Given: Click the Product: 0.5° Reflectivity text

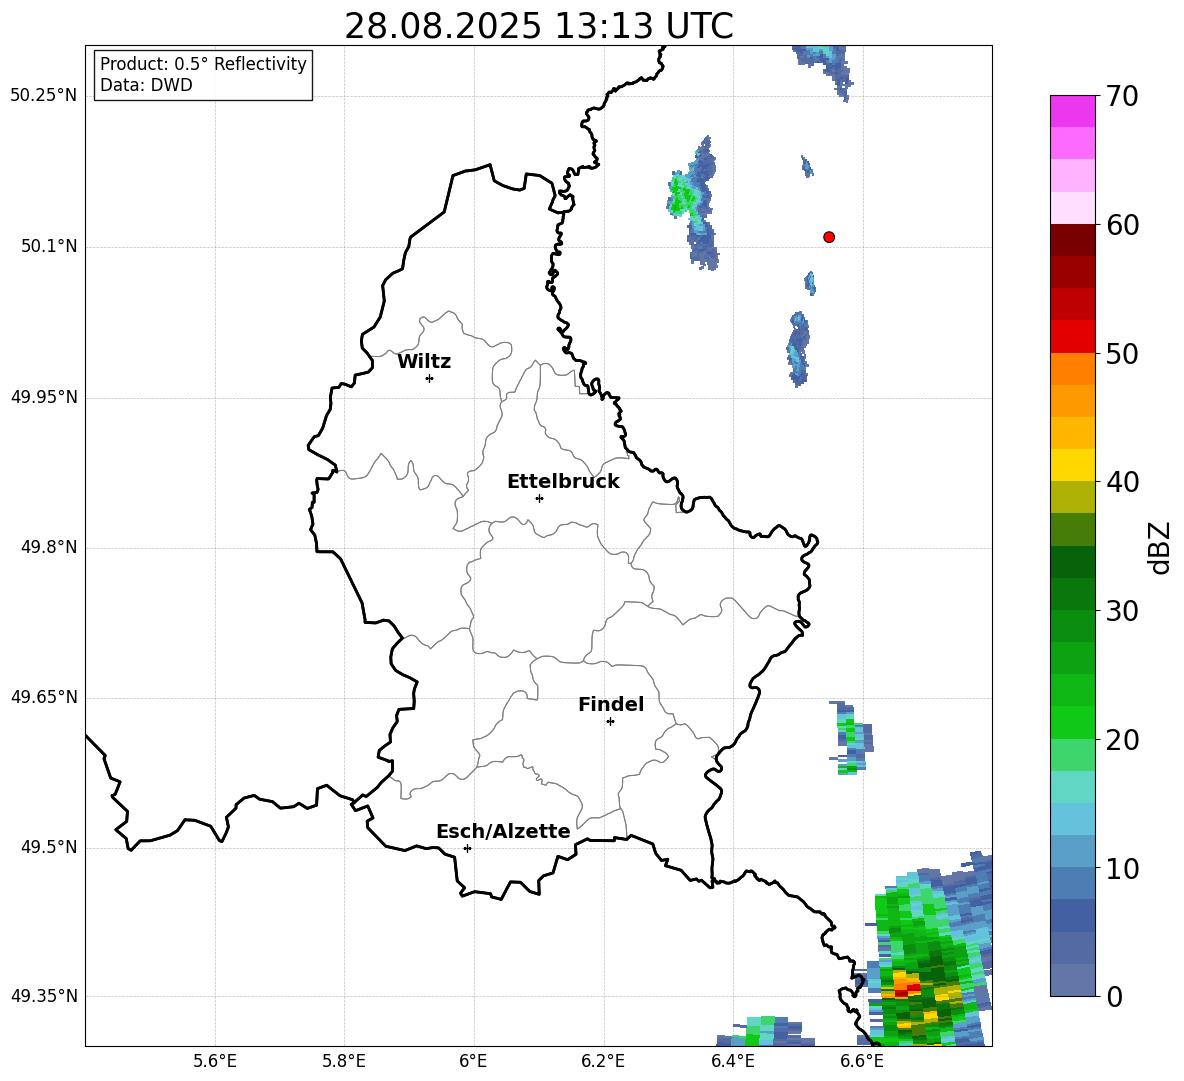Looking at the screenshot, I should 203,63.
